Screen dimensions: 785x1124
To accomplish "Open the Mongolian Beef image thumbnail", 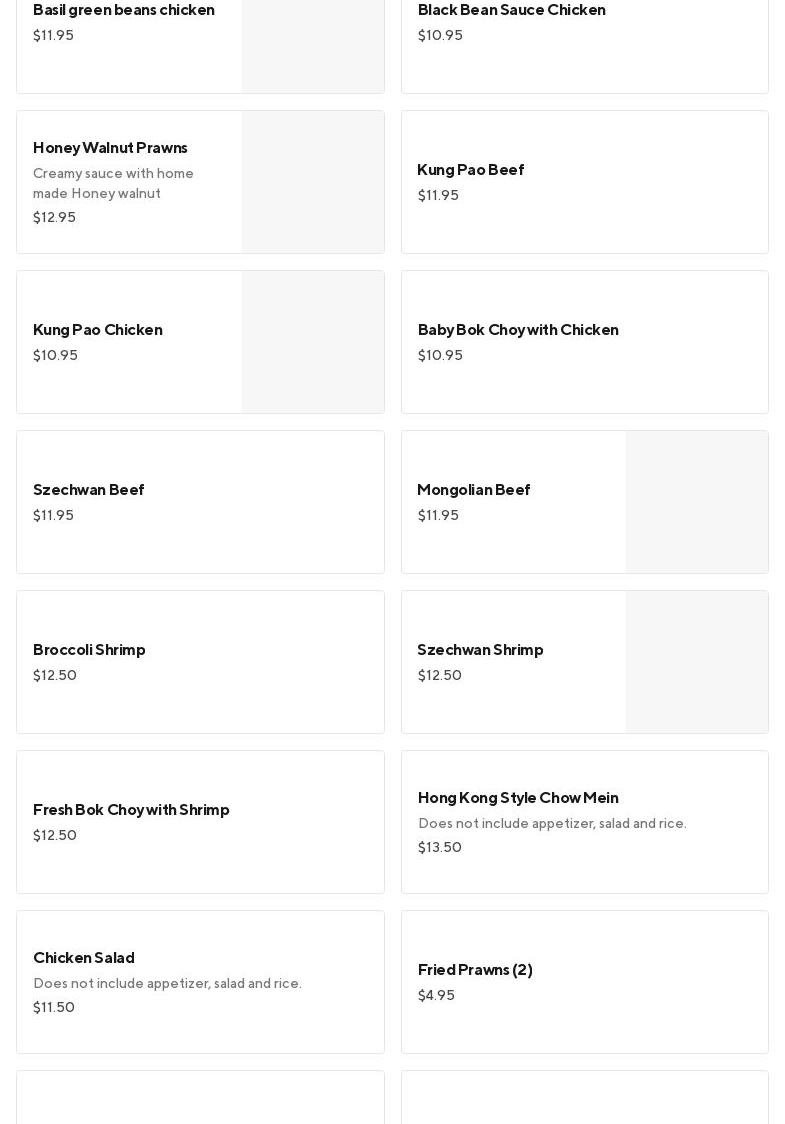I will coord(696,502).
